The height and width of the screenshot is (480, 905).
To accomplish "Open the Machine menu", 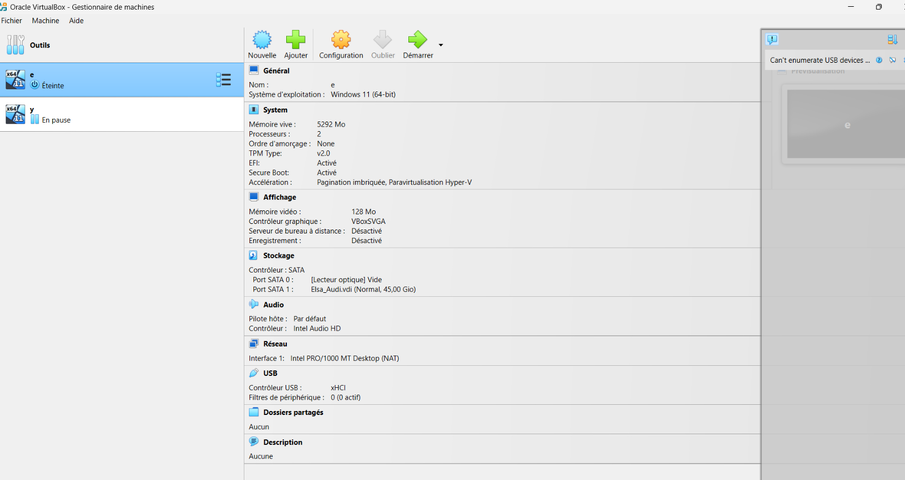I will (46, 20).
